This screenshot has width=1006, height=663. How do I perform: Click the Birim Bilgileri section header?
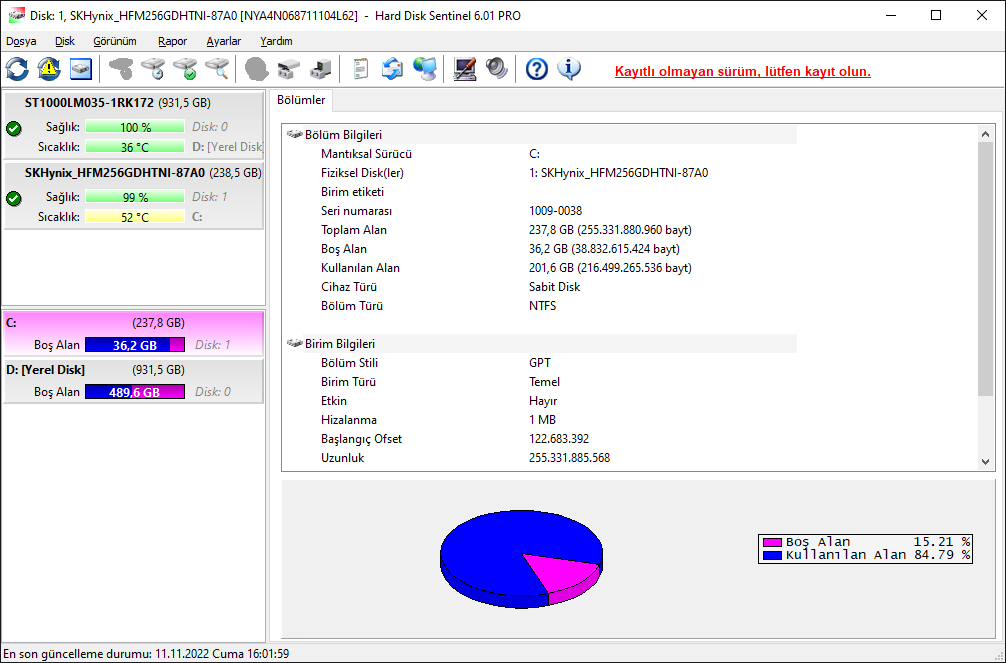539,344
